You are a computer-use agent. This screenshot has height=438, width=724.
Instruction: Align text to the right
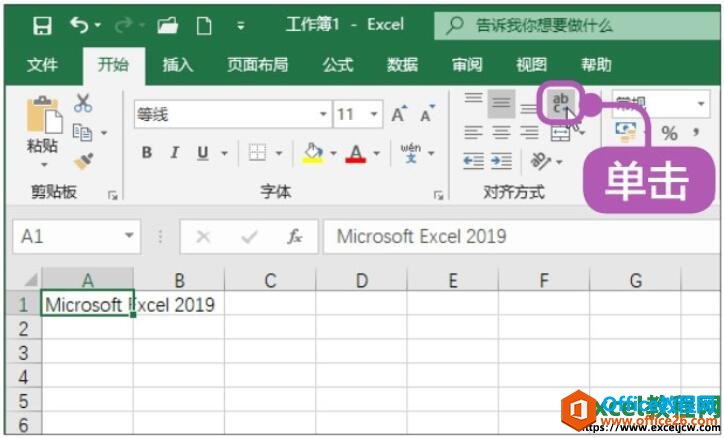coord(529,132)
